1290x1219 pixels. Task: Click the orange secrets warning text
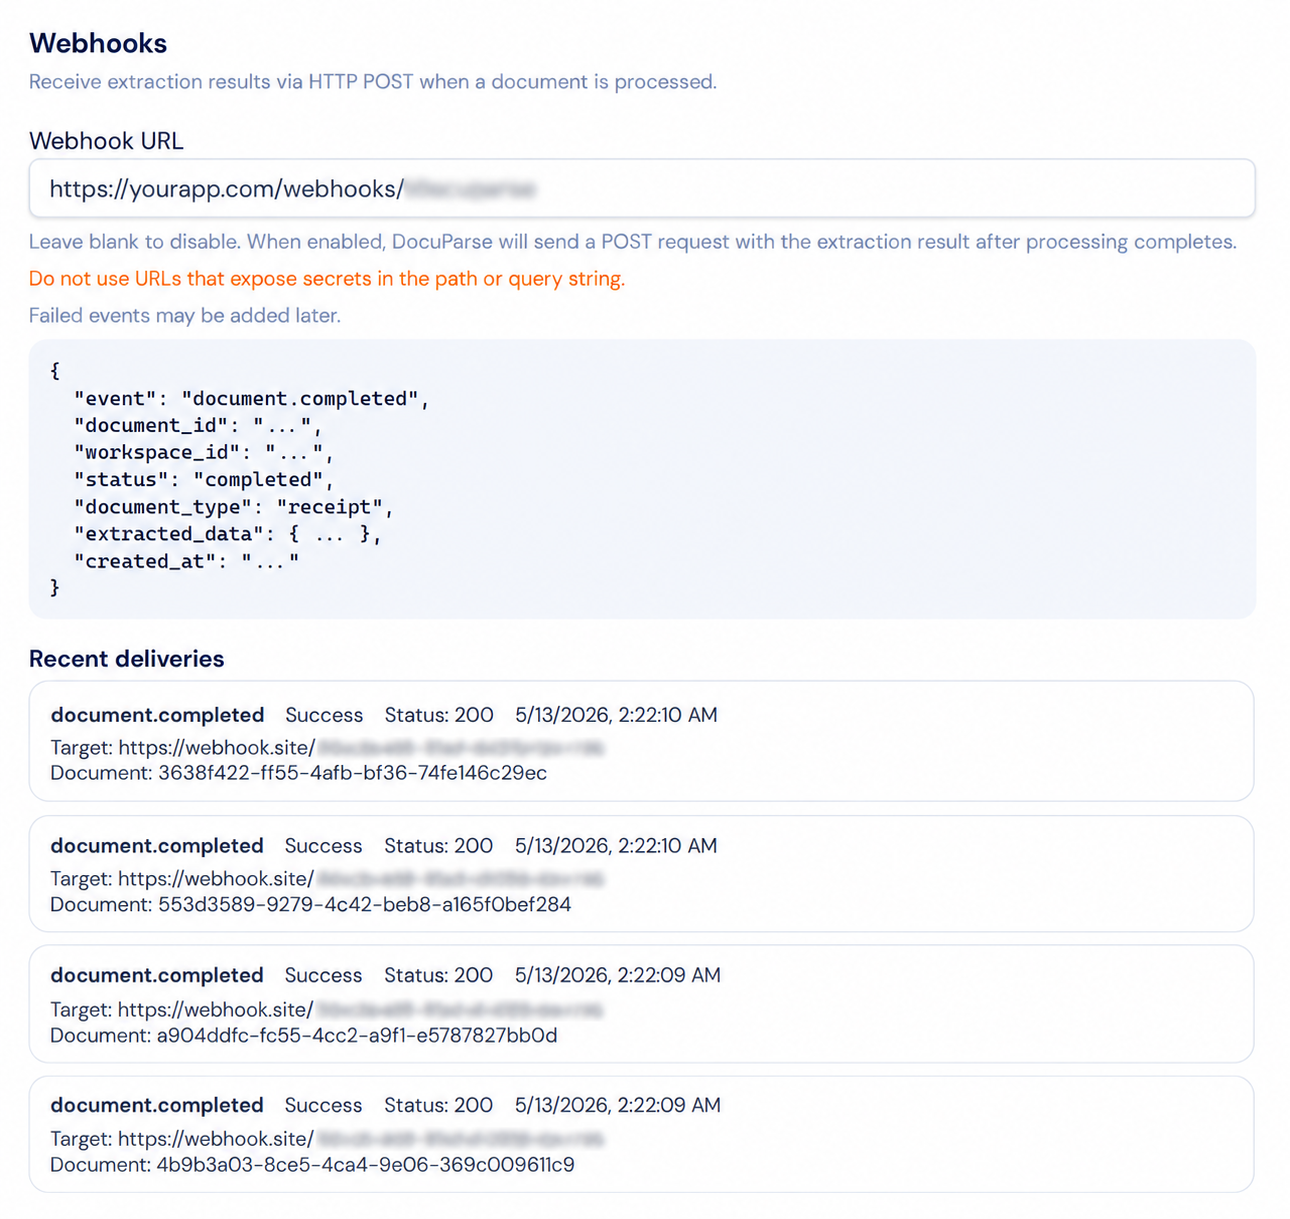pyautogui.click(x=327, y=279)
